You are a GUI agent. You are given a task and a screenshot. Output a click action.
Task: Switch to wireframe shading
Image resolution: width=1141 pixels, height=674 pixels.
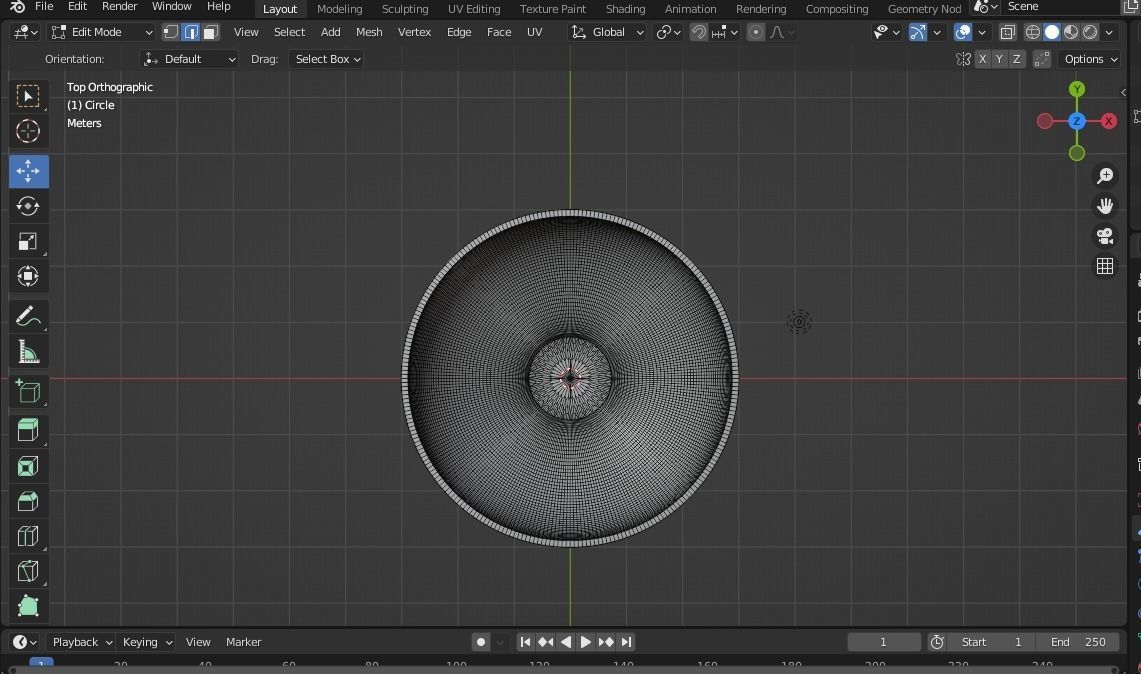click(1033, 32)
